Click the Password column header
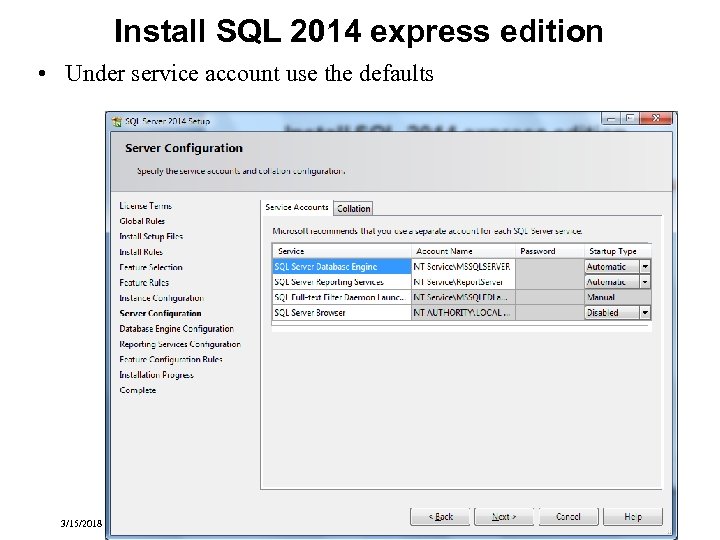 coord(550,251)
